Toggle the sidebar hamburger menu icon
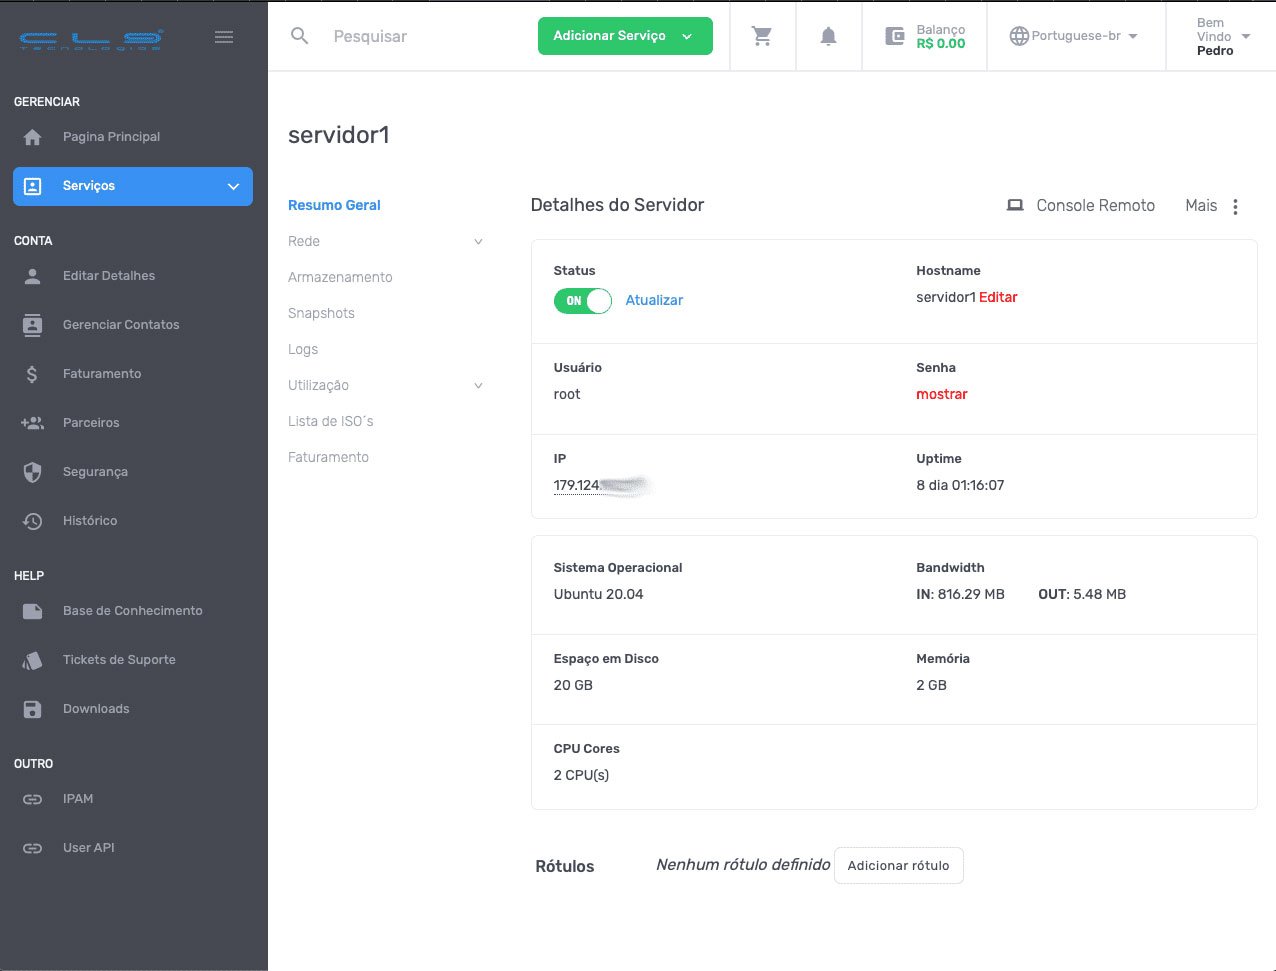 (224, 37)
